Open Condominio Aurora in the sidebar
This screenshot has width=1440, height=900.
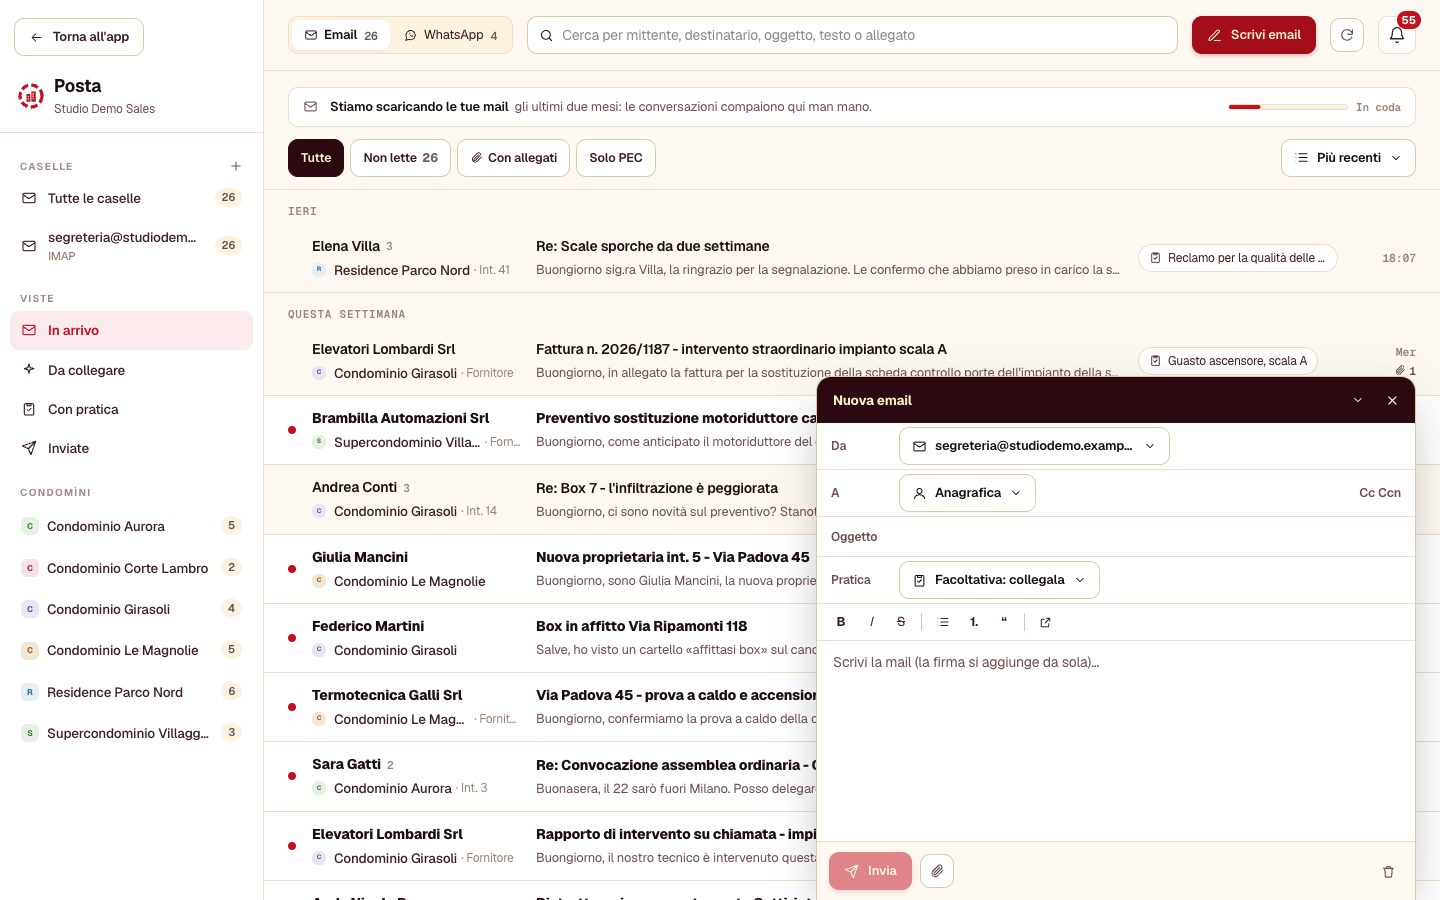[131, 526]
